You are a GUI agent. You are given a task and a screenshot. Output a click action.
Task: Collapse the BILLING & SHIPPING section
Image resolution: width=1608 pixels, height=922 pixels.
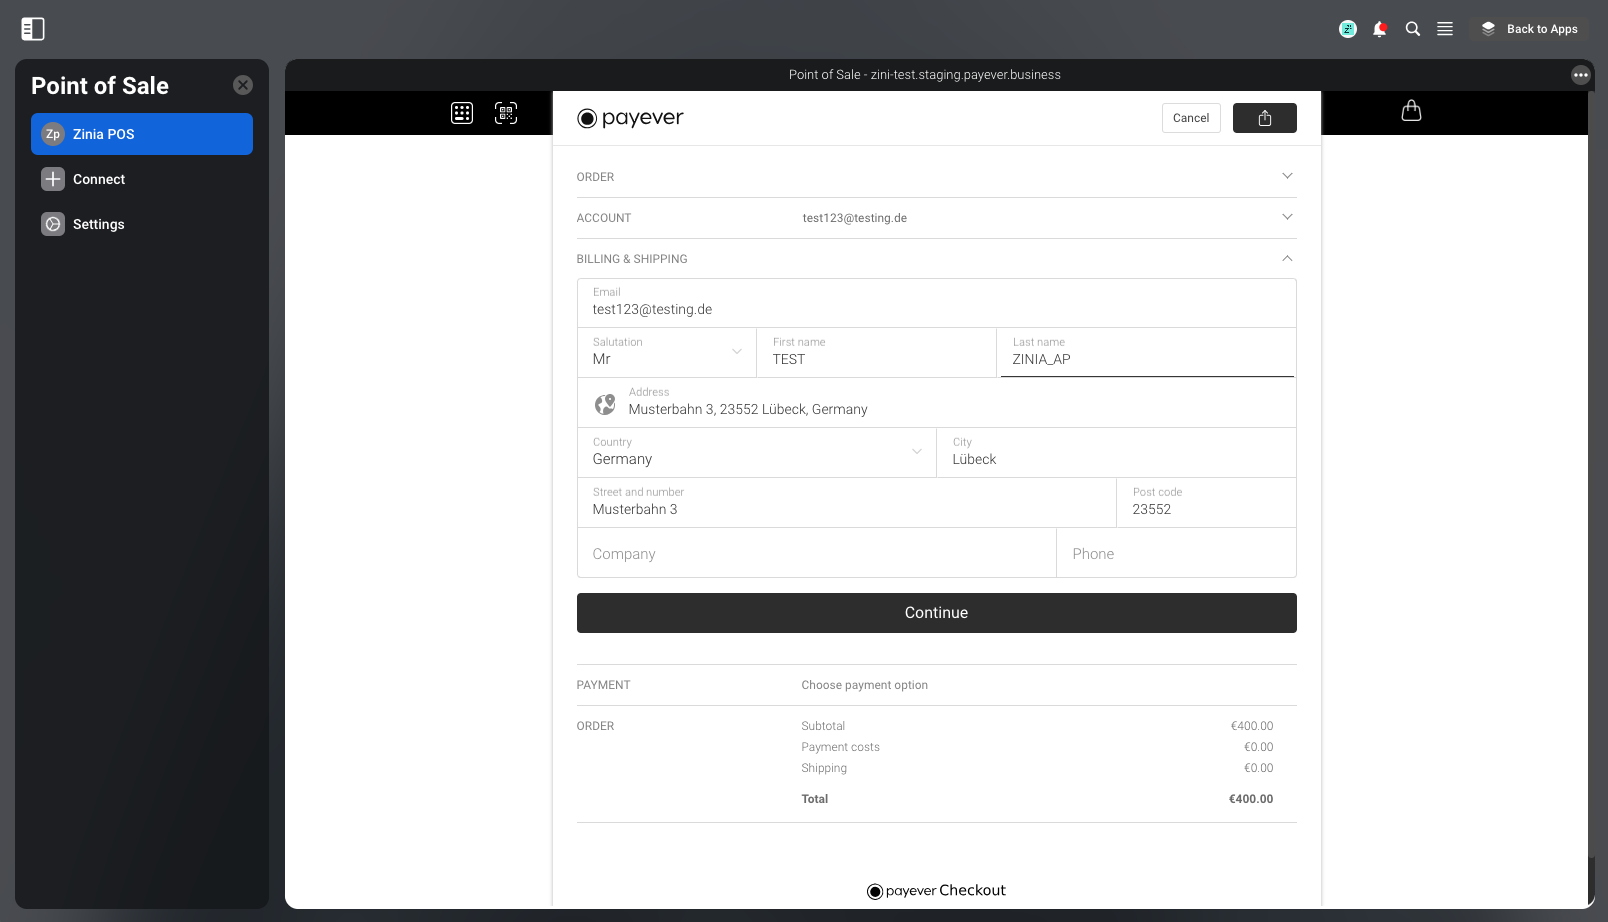point(936,259)
